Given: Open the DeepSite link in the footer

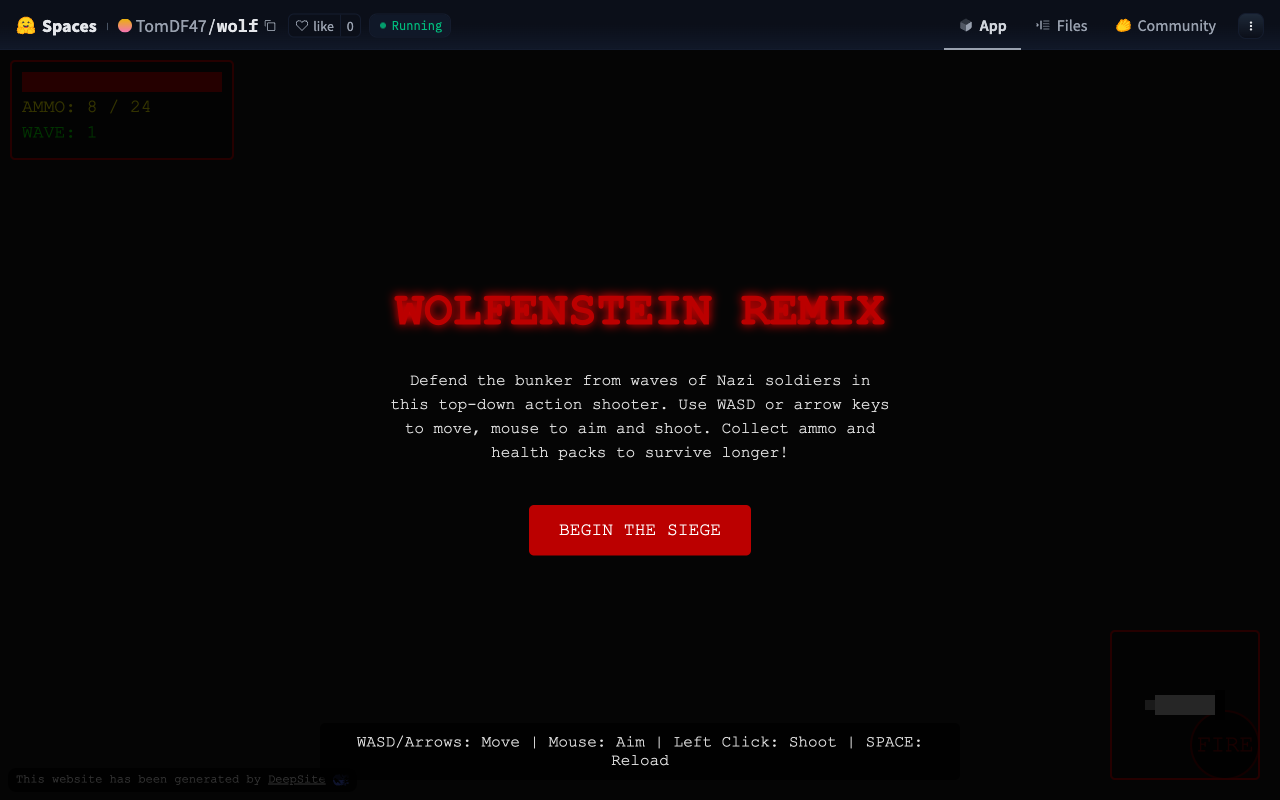Looking at the screenshot, I should point(296,779).
